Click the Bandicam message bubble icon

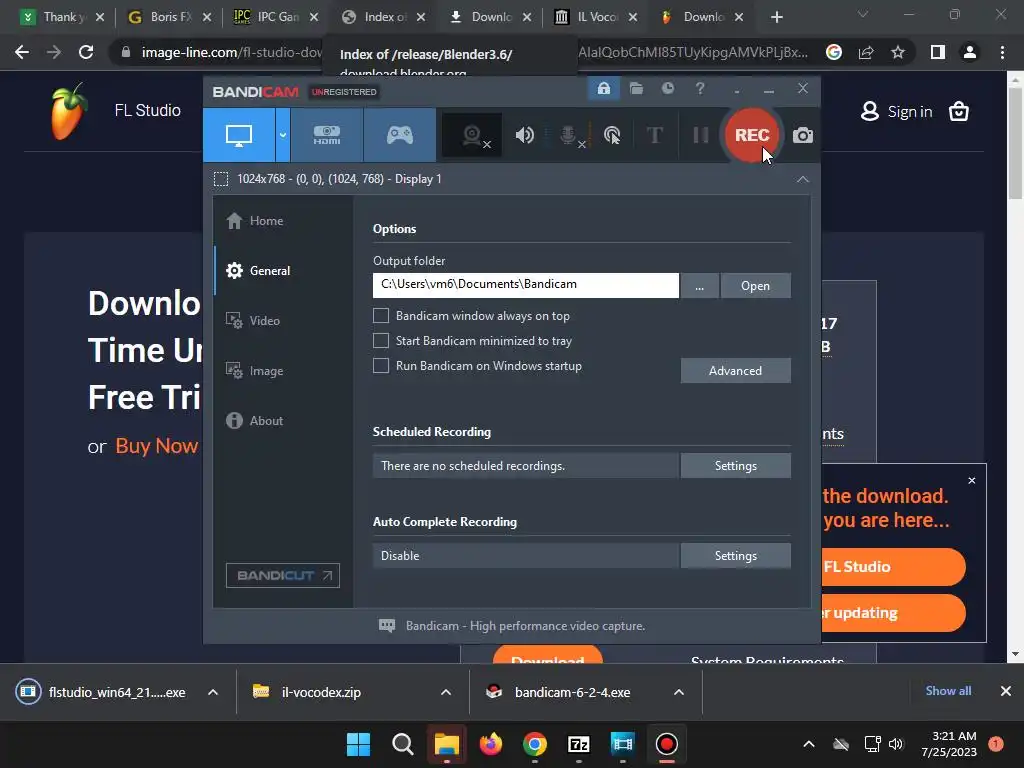(387, 626)
